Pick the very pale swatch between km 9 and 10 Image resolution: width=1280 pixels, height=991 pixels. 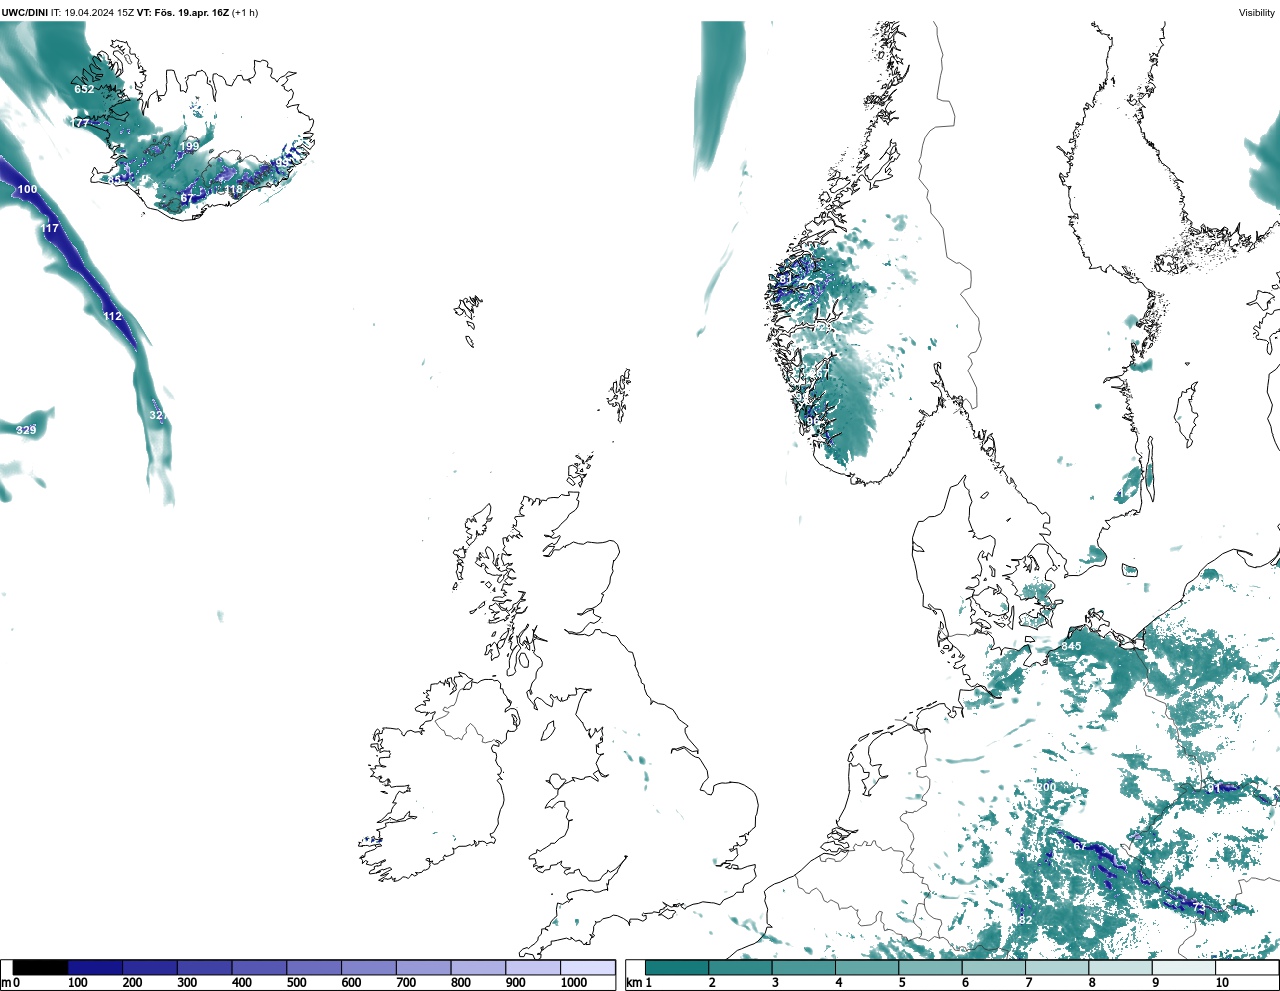1184,967
